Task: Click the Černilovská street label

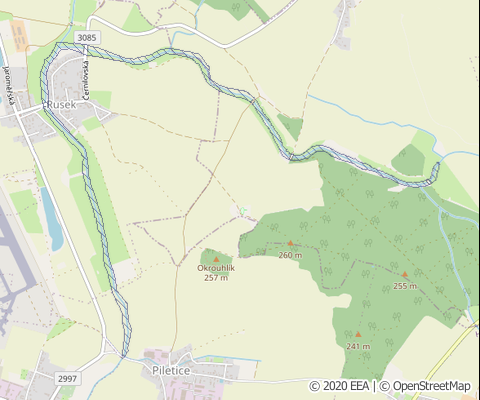Action: 86,78
